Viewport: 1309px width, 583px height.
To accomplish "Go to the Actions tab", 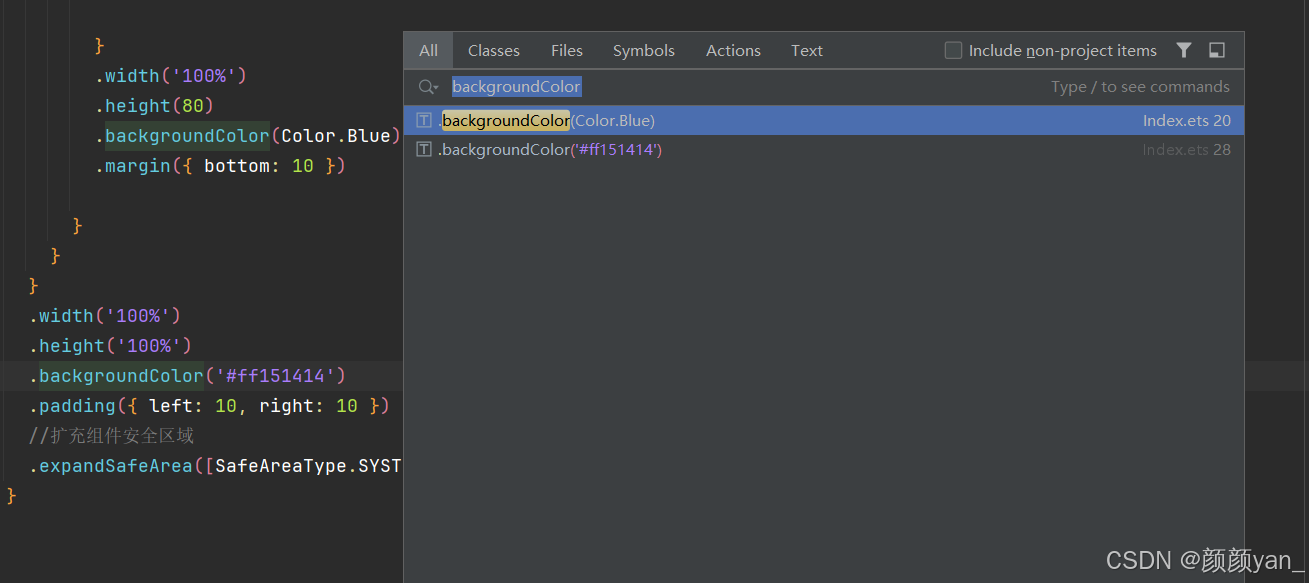I will [733, 50].
